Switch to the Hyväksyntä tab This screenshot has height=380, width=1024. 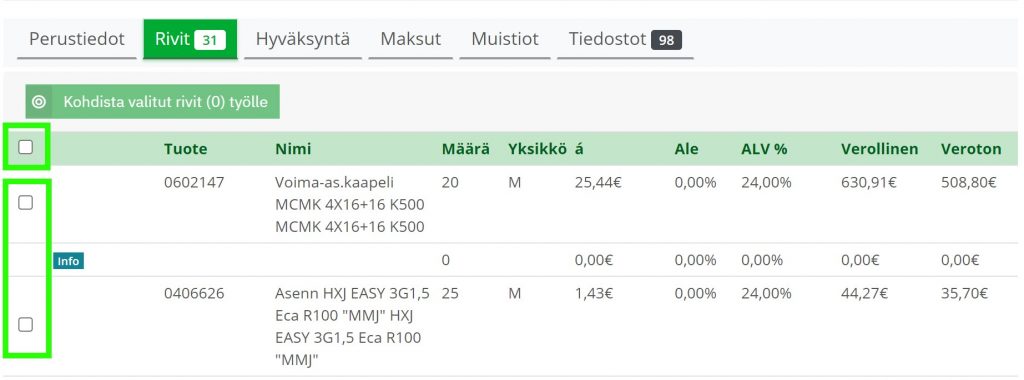[303, 39]
